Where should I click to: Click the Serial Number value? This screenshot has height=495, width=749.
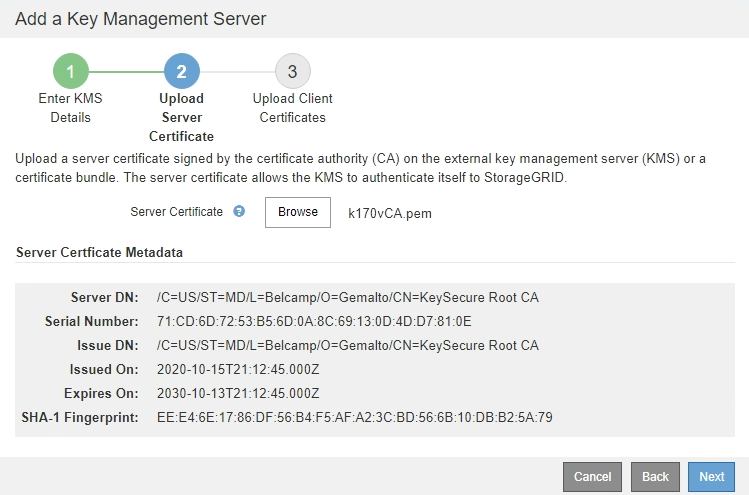point(314,322)
